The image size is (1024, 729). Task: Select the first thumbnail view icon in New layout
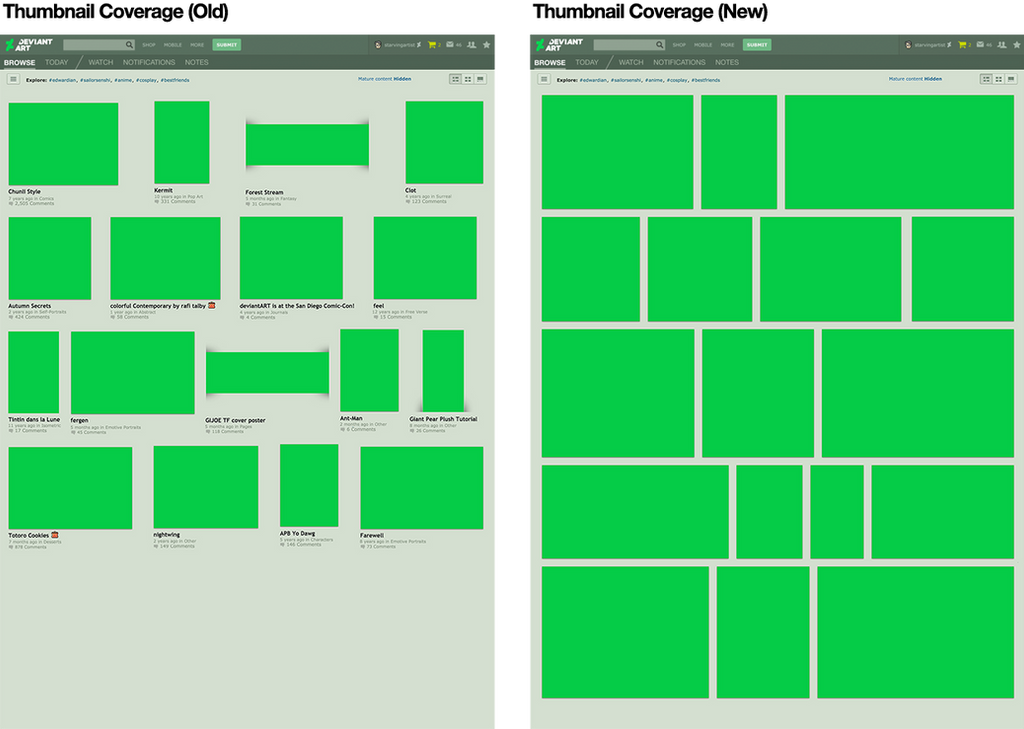(985, 79)
